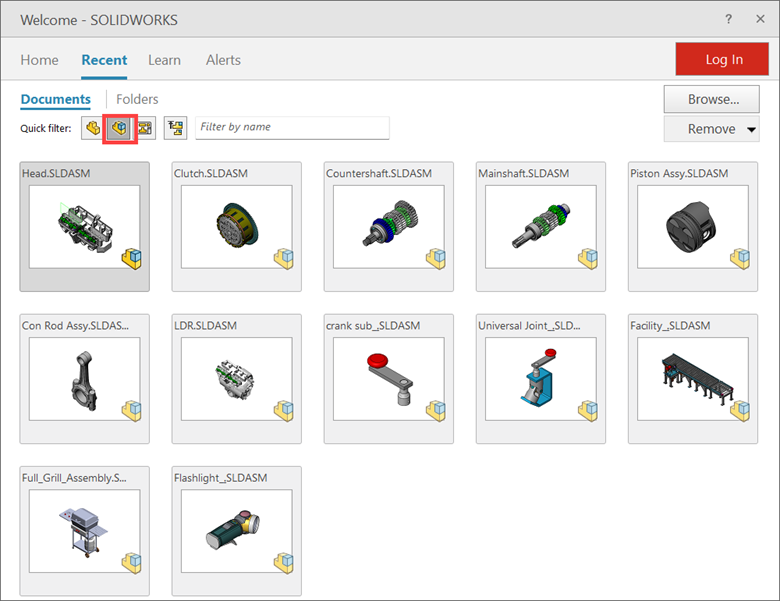
Task: Toggle the Drawings quick filter
Action: tap(145, 128)
